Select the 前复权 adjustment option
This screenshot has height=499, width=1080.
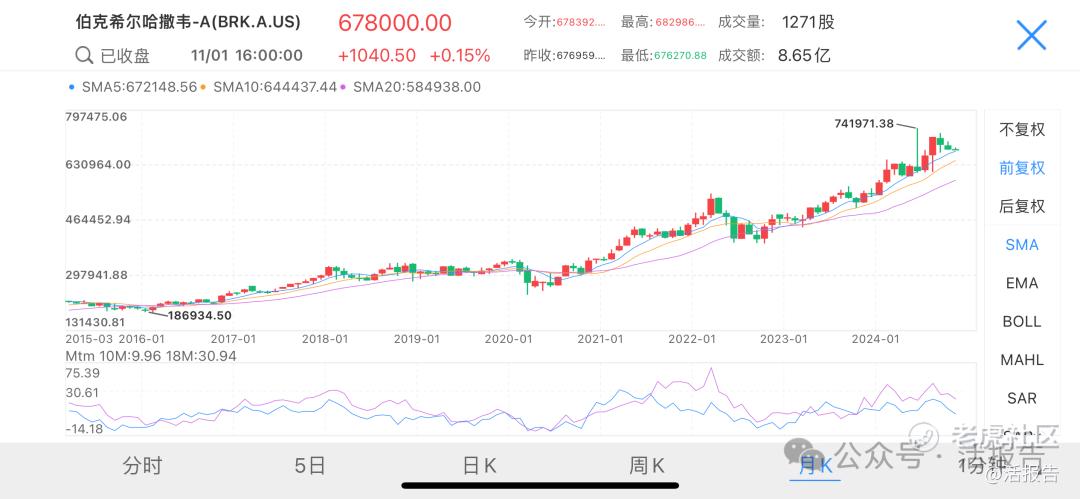pos(1022,167)
